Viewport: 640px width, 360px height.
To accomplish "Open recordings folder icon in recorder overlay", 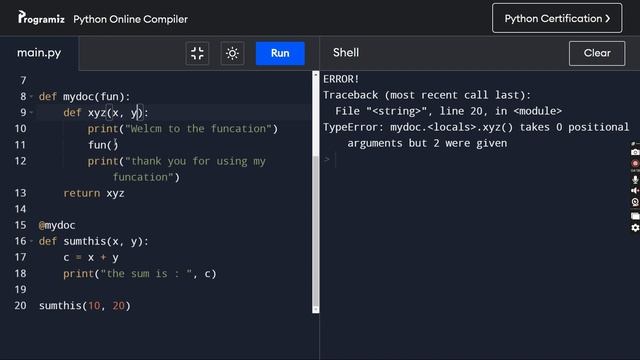I will [x=635, y=216].
